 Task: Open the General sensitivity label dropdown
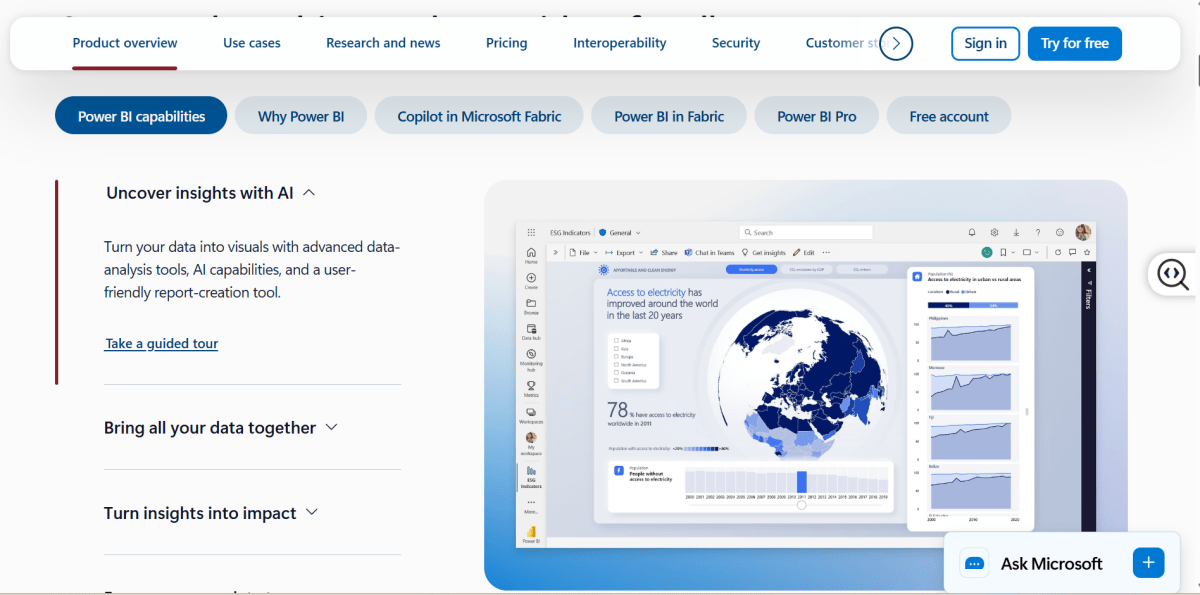(x=619, y=232)
